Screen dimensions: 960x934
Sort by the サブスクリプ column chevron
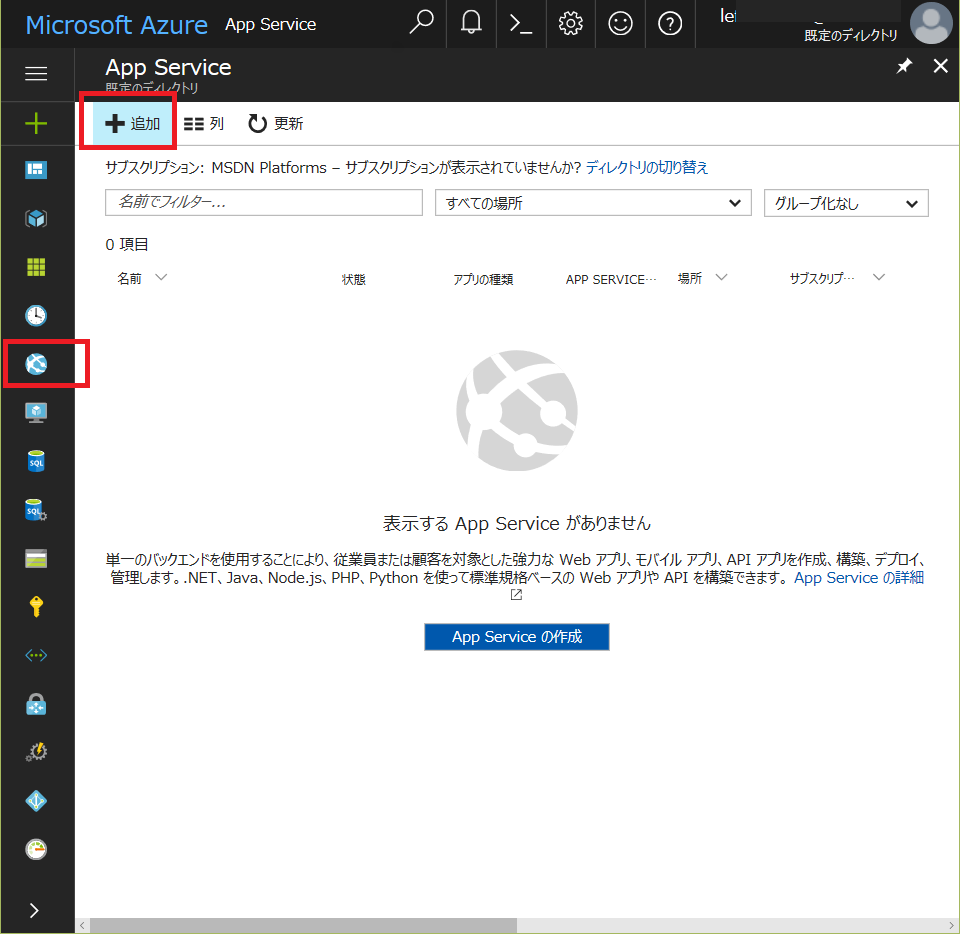coord(879,277)
